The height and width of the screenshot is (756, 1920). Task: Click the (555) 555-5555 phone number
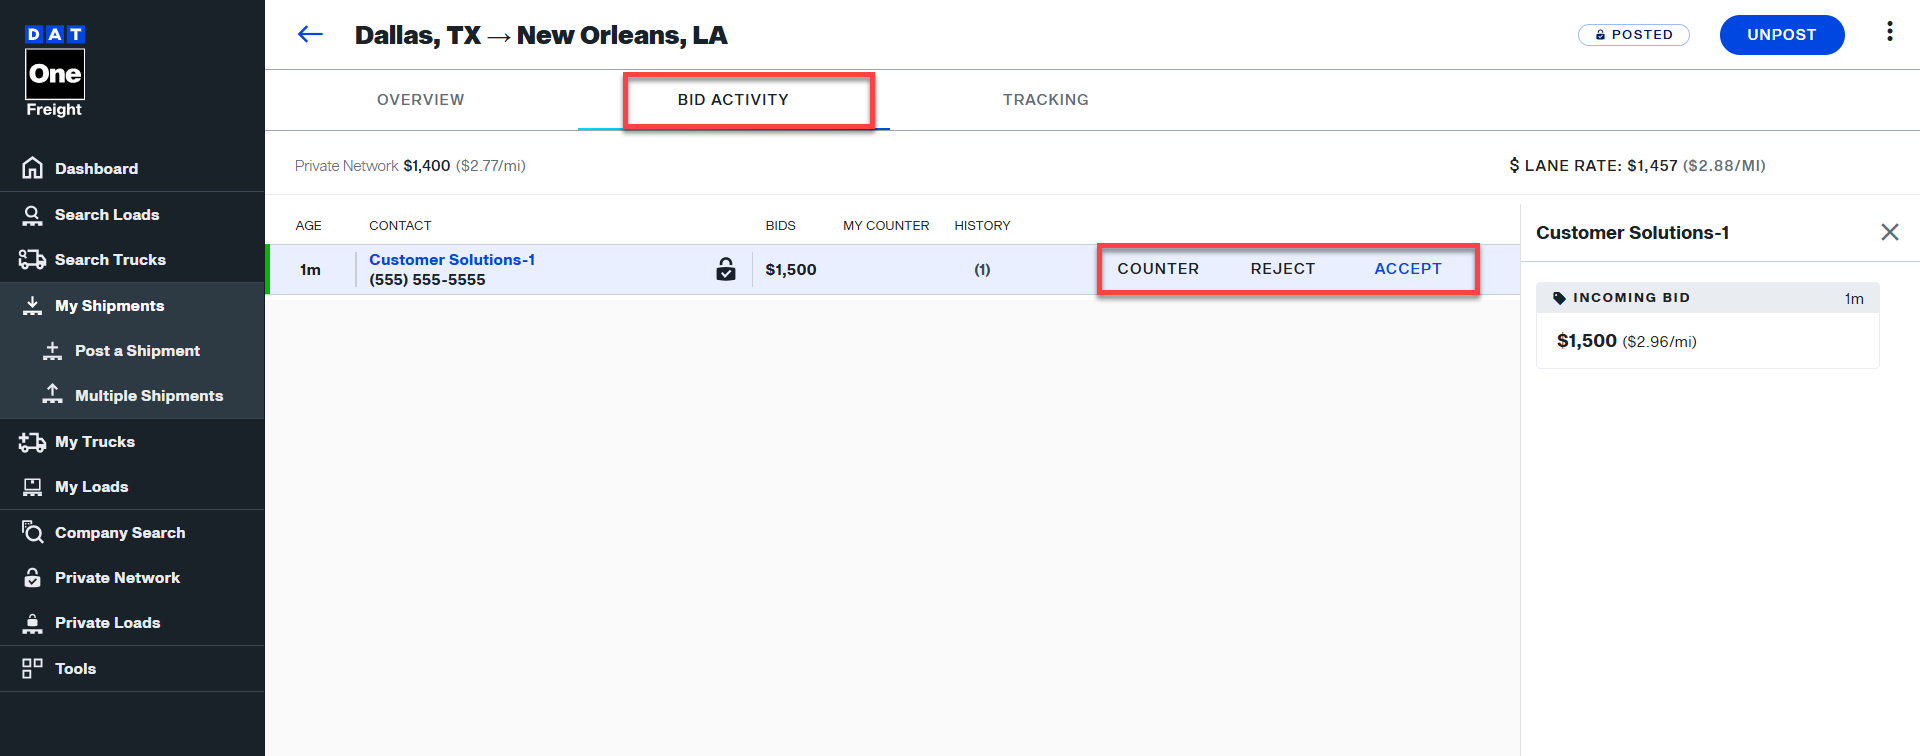(x=427, y=280)
